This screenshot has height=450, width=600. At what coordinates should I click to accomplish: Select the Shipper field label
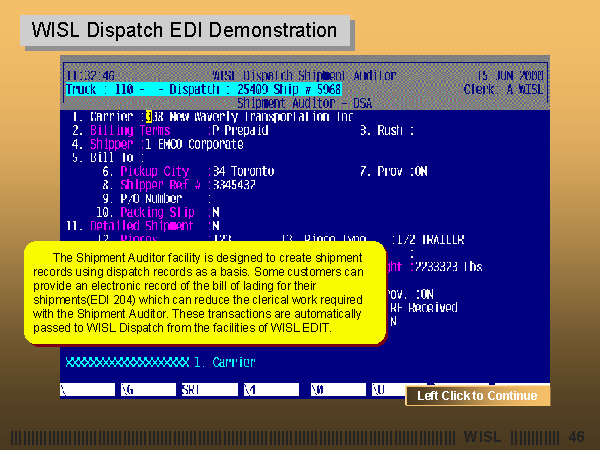[x=112, y=144]
